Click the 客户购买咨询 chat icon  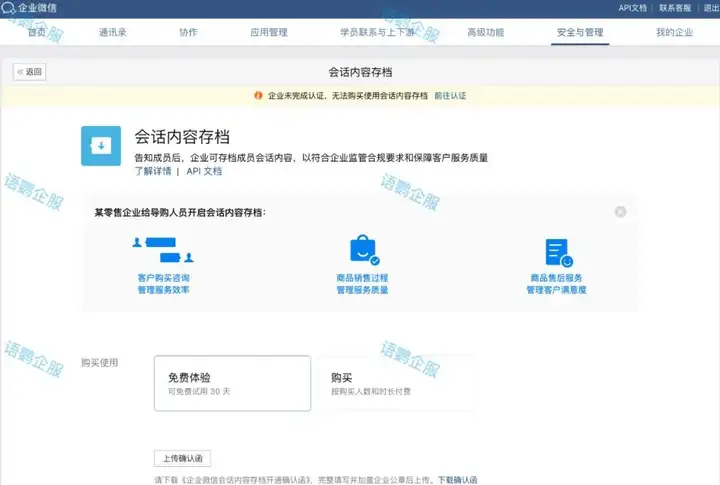point(162,246)
